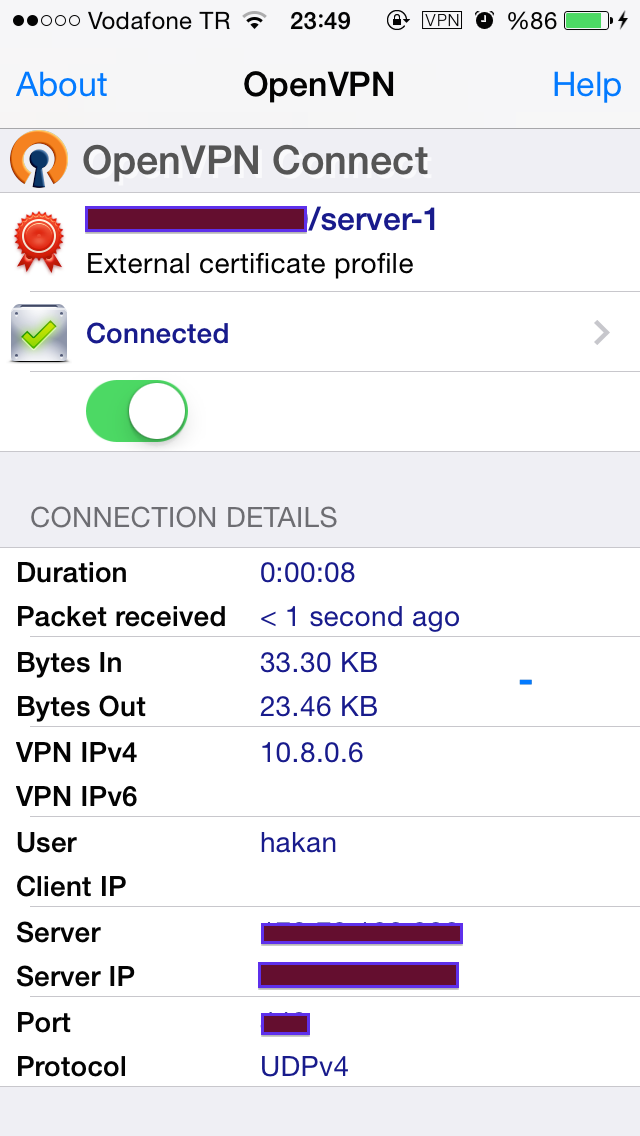Tap the VPN IPv4 address 10.8.0.6

click(x=312, y=753)
